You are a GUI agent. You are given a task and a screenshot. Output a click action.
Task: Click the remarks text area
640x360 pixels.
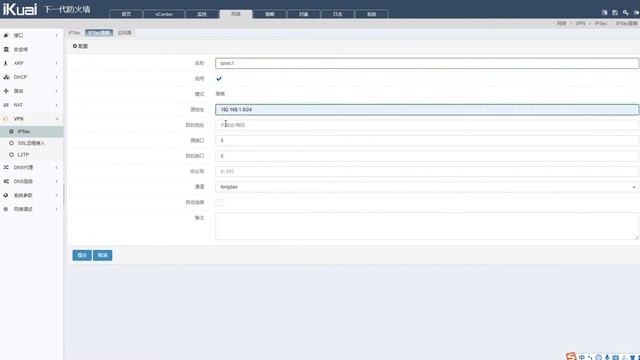(427, 226)
